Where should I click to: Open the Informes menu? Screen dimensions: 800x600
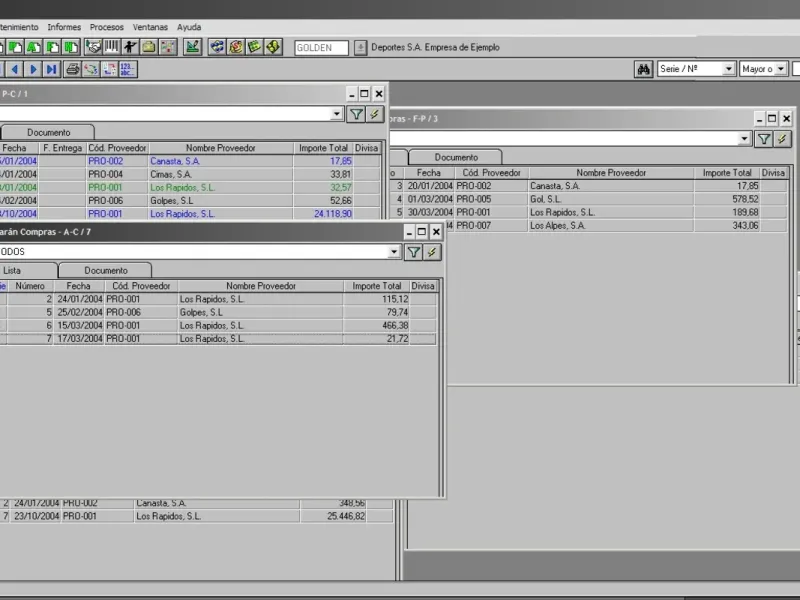click(x=64, y=27)
